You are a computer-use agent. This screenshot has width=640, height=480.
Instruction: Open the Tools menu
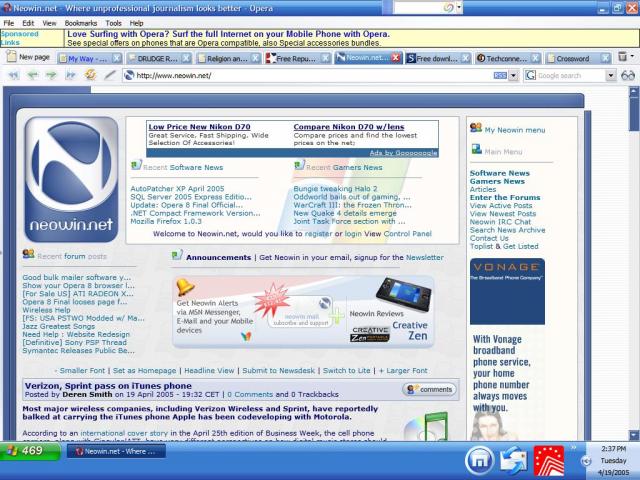click(x=113, y=23)
